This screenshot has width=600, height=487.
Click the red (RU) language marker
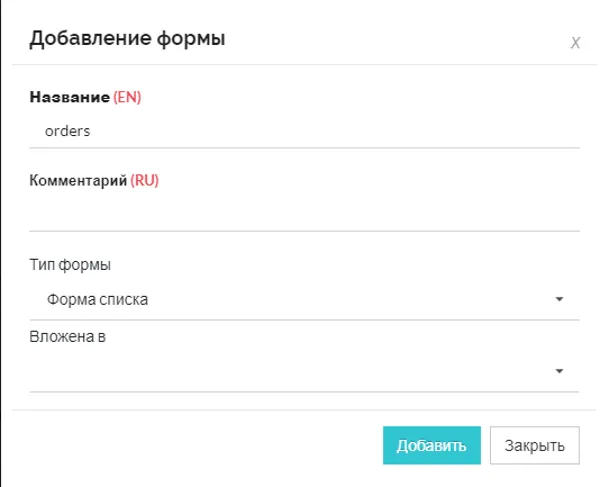point(145,181)
